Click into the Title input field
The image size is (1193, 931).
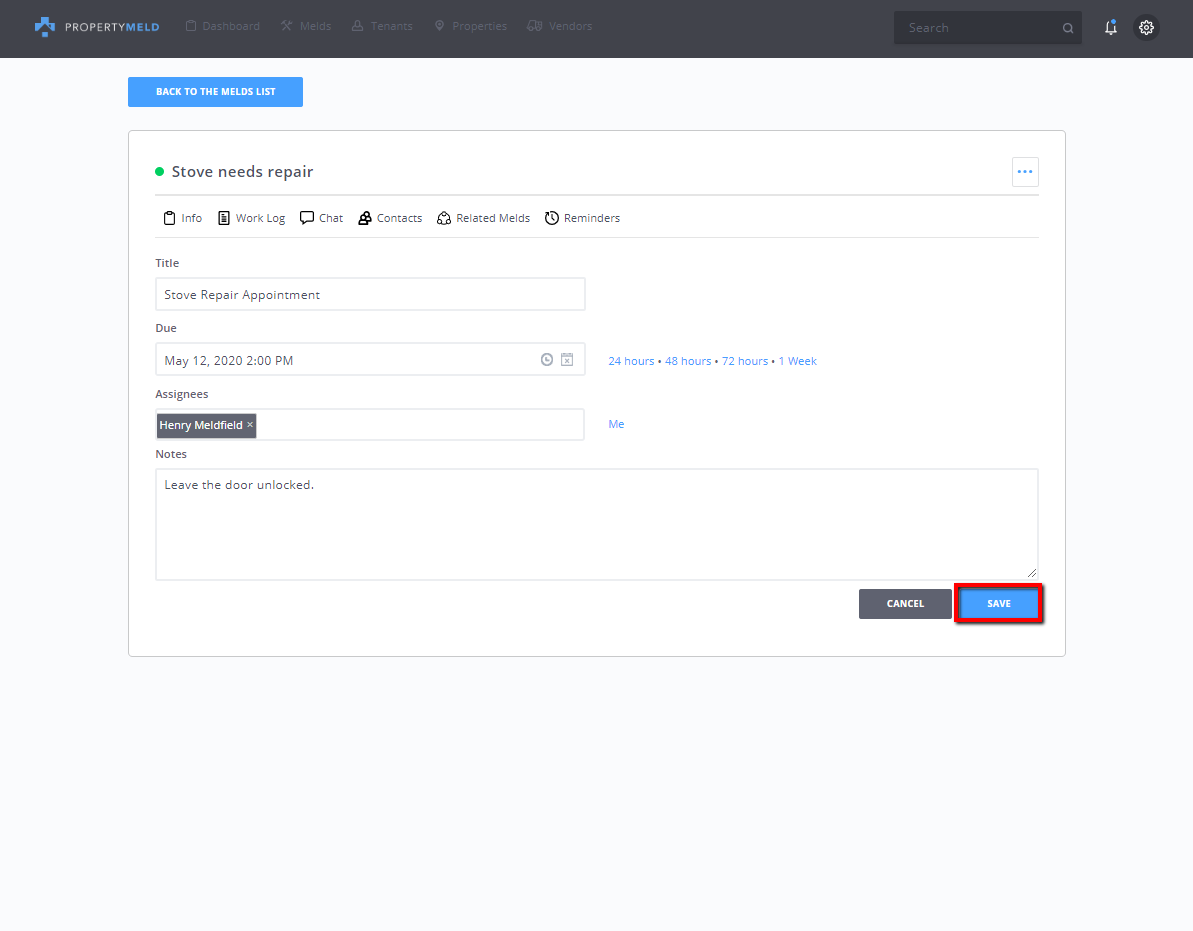tap(370, 295)
